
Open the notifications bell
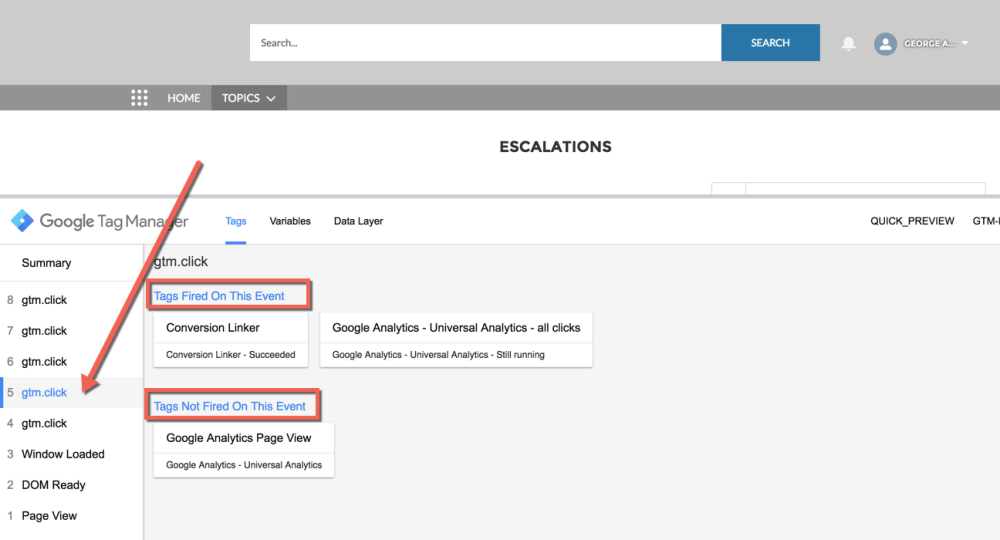click(x=848, y=43)
